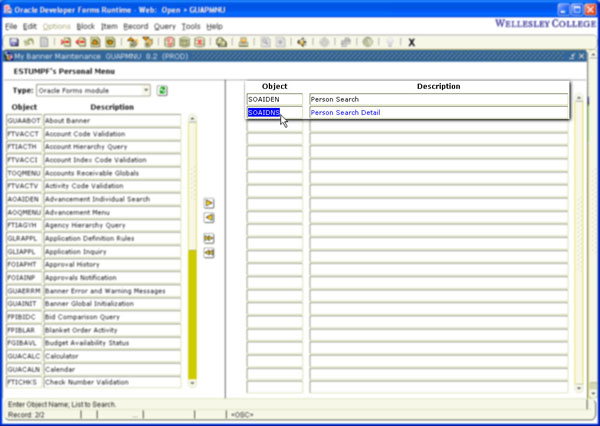Select GUACALC Calculator entry
The image size is (600, 426).
pos(93,356)
